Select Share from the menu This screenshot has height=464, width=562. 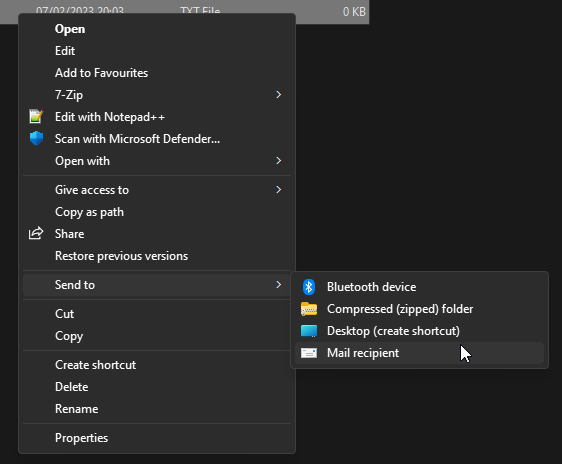pyautogui.click(x=157, y=234)
